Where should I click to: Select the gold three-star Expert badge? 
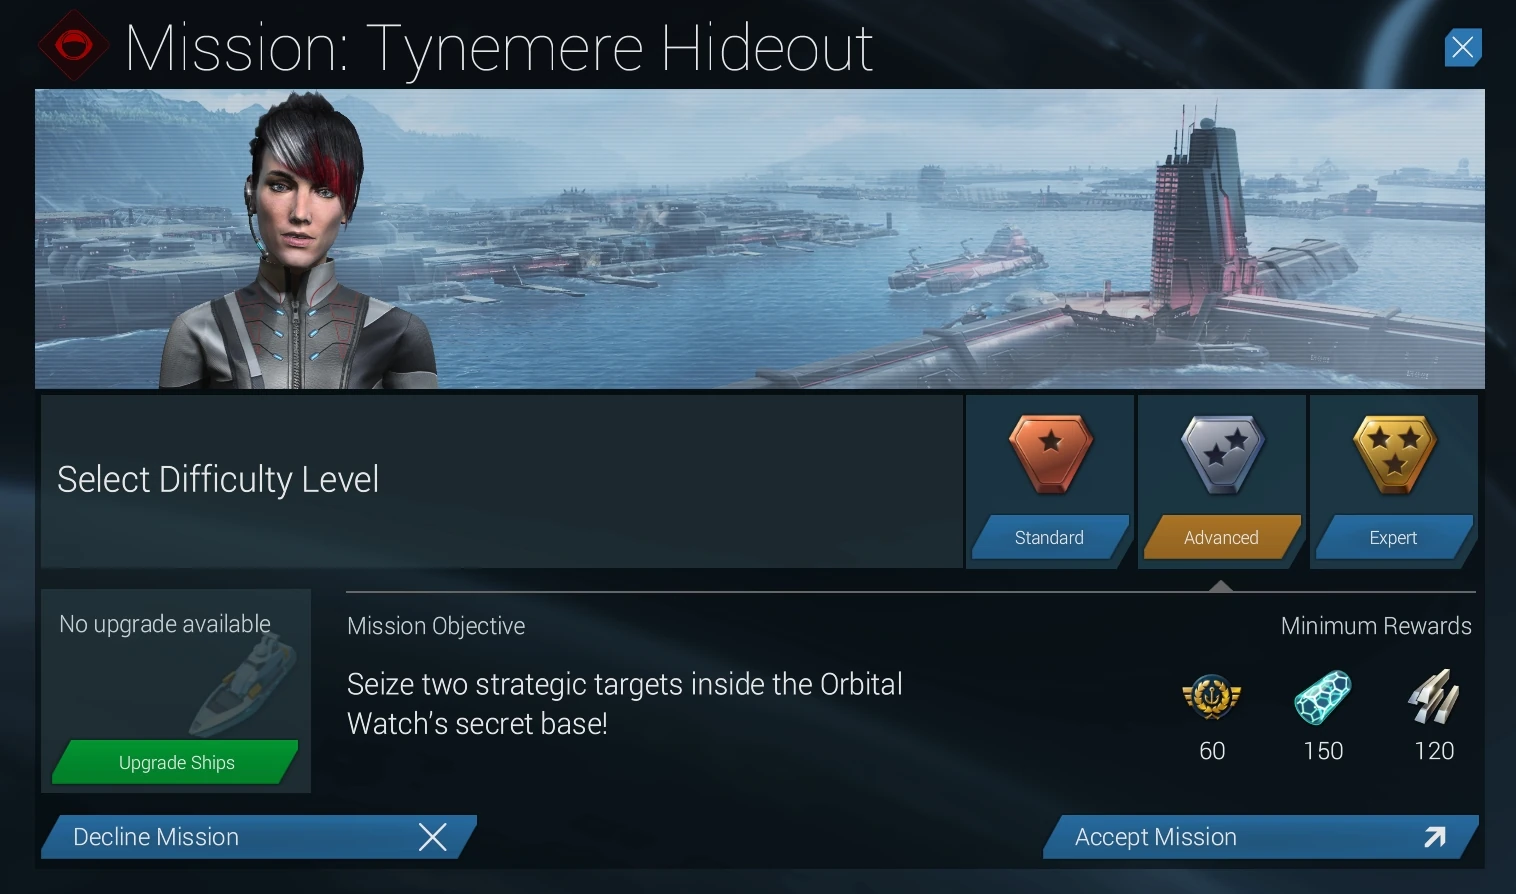[1394, 454]
